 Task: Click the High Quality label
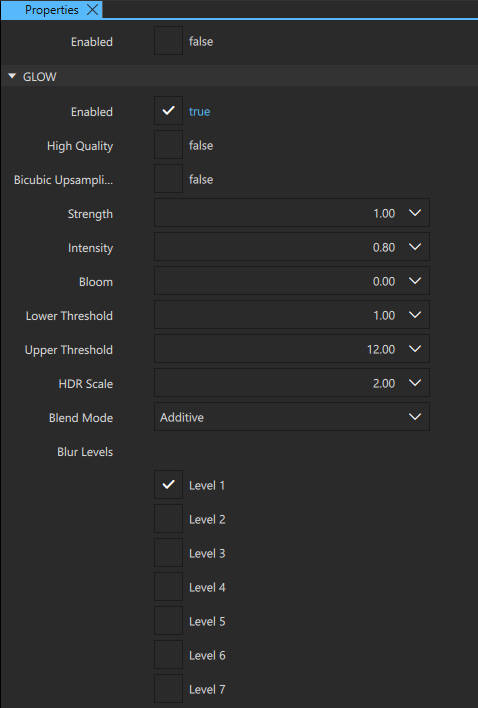[x=80, y=146]
